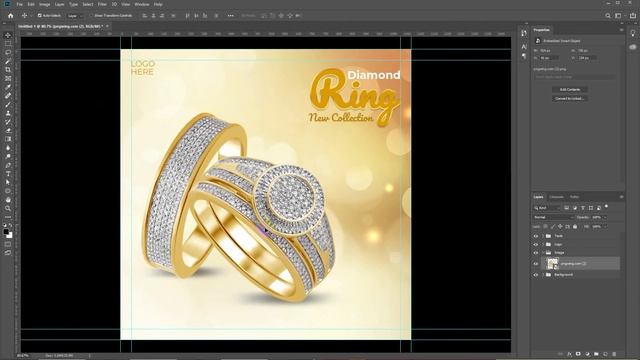The width and height of the screenshot is (640, 360).
Task: Select the Rectangular Marquee tool
Action: click(x=8, y=44)
